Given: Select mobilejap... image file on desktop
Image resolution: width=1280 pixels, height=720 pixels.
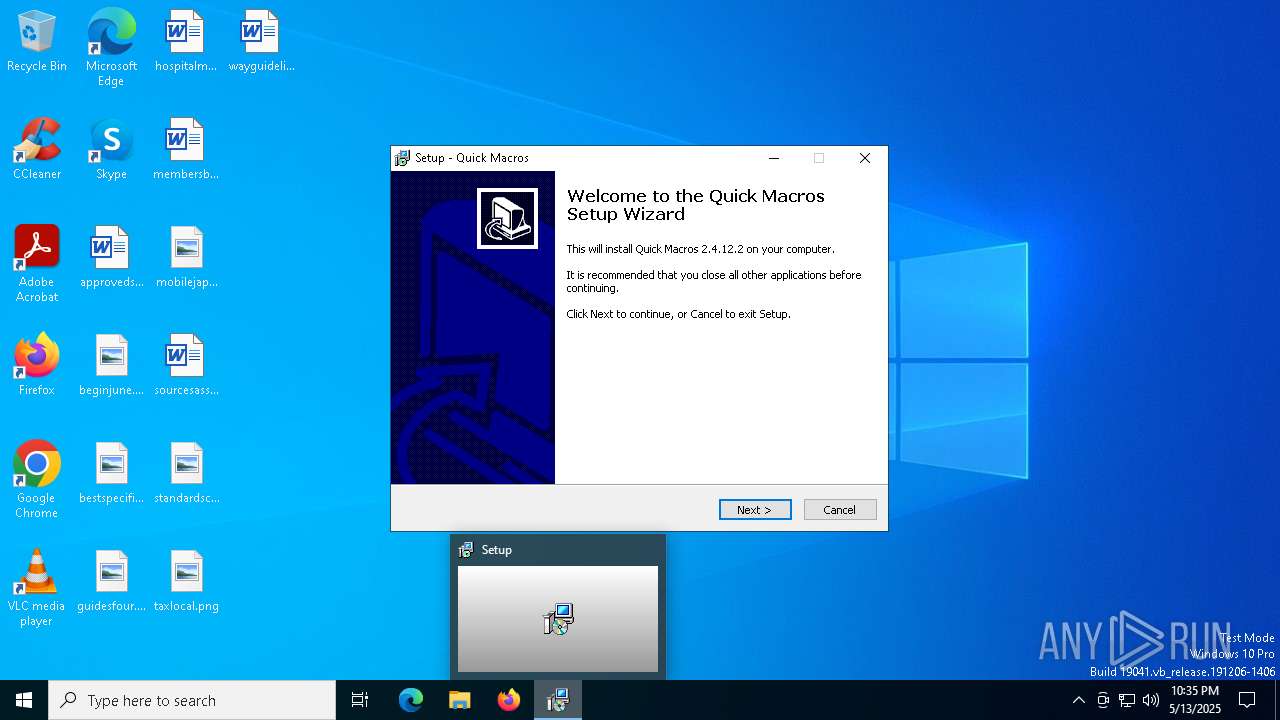Looking at the screenshot, I should [186, 258].
